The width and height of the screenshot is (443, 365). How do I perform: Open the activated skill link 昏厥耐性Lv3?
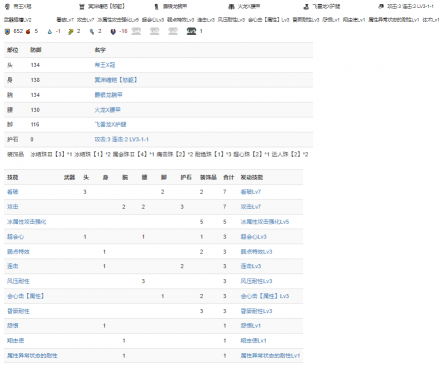coord(257,311)
